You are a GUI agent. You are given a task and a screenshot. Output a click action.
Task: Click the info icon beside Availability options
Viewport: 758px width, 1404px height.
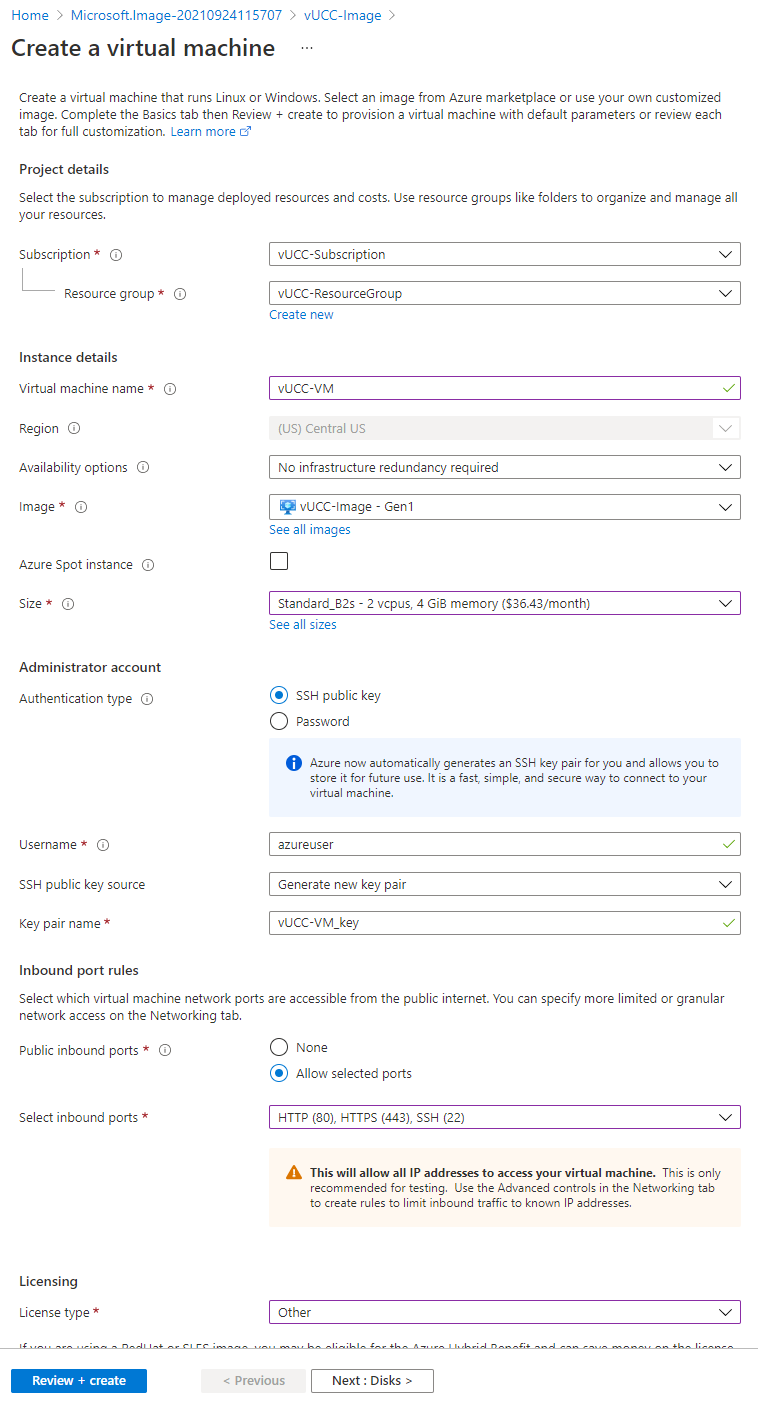tap(143, 468)
